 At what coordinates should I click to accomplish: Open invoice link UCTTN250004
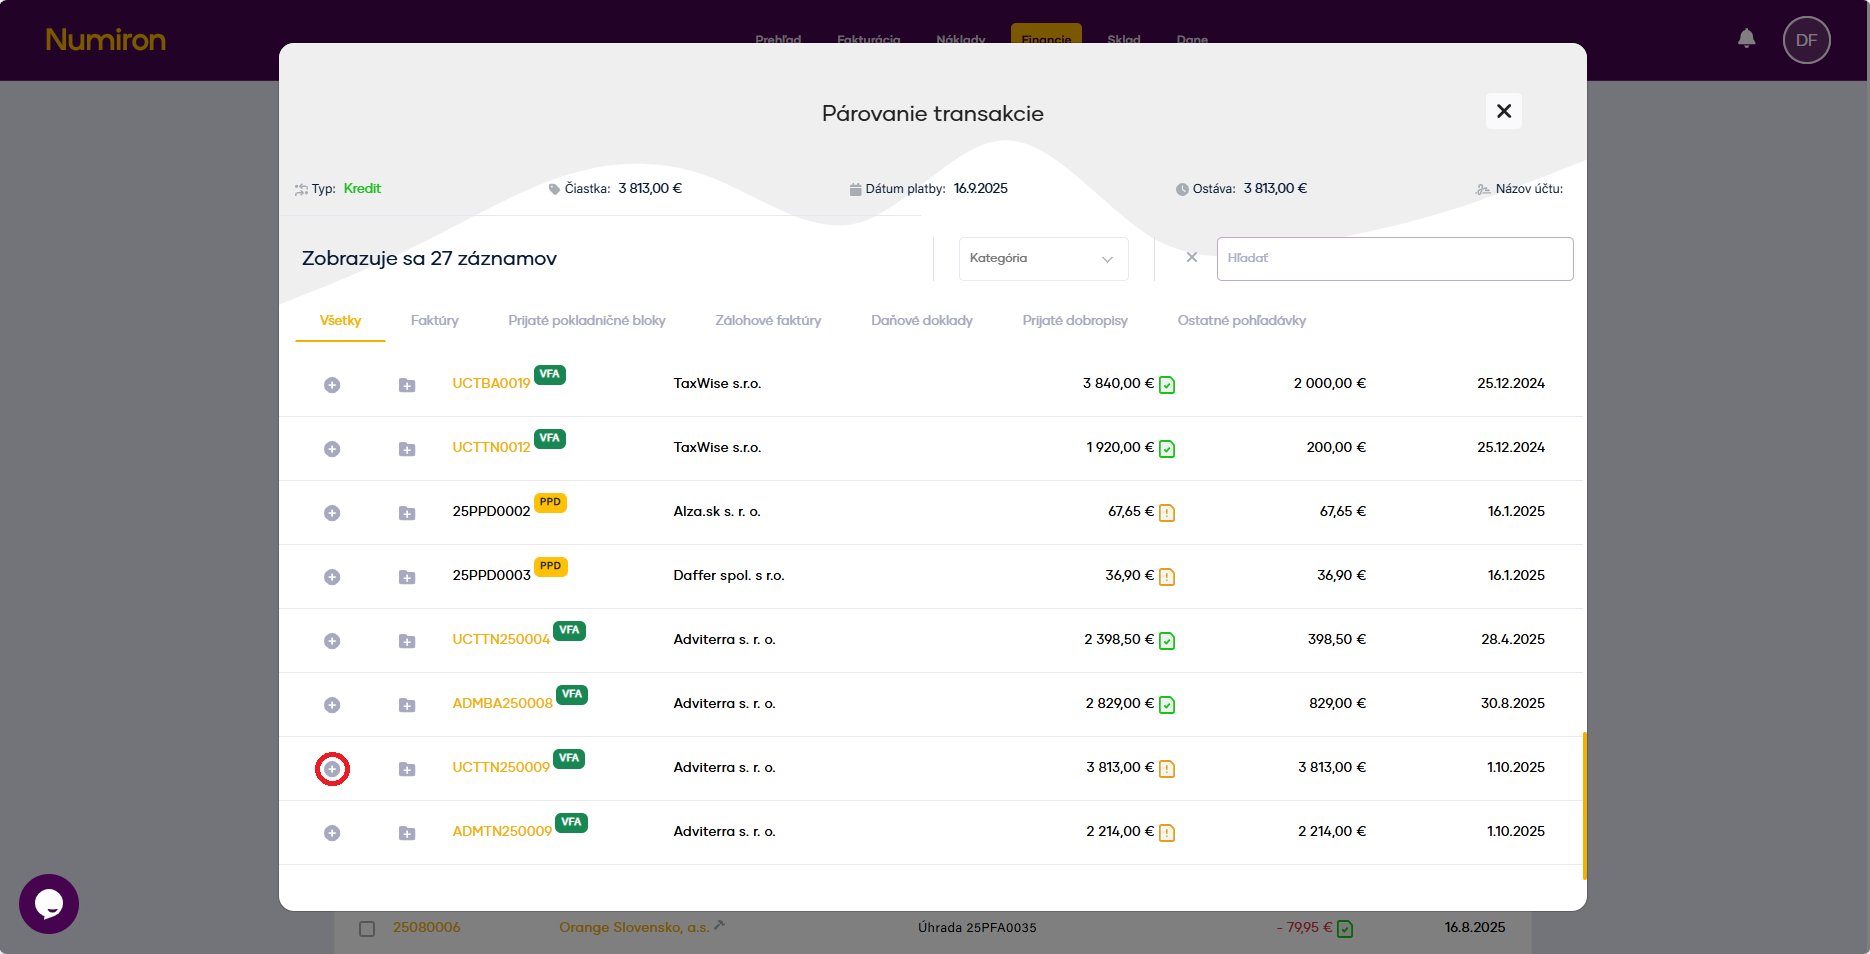tap(500, 640)
